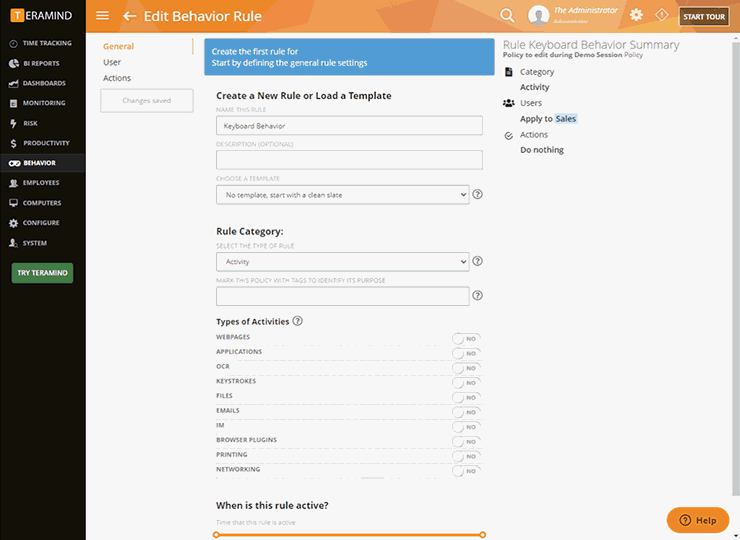Click the Name This Rule input field

point(349,127)
